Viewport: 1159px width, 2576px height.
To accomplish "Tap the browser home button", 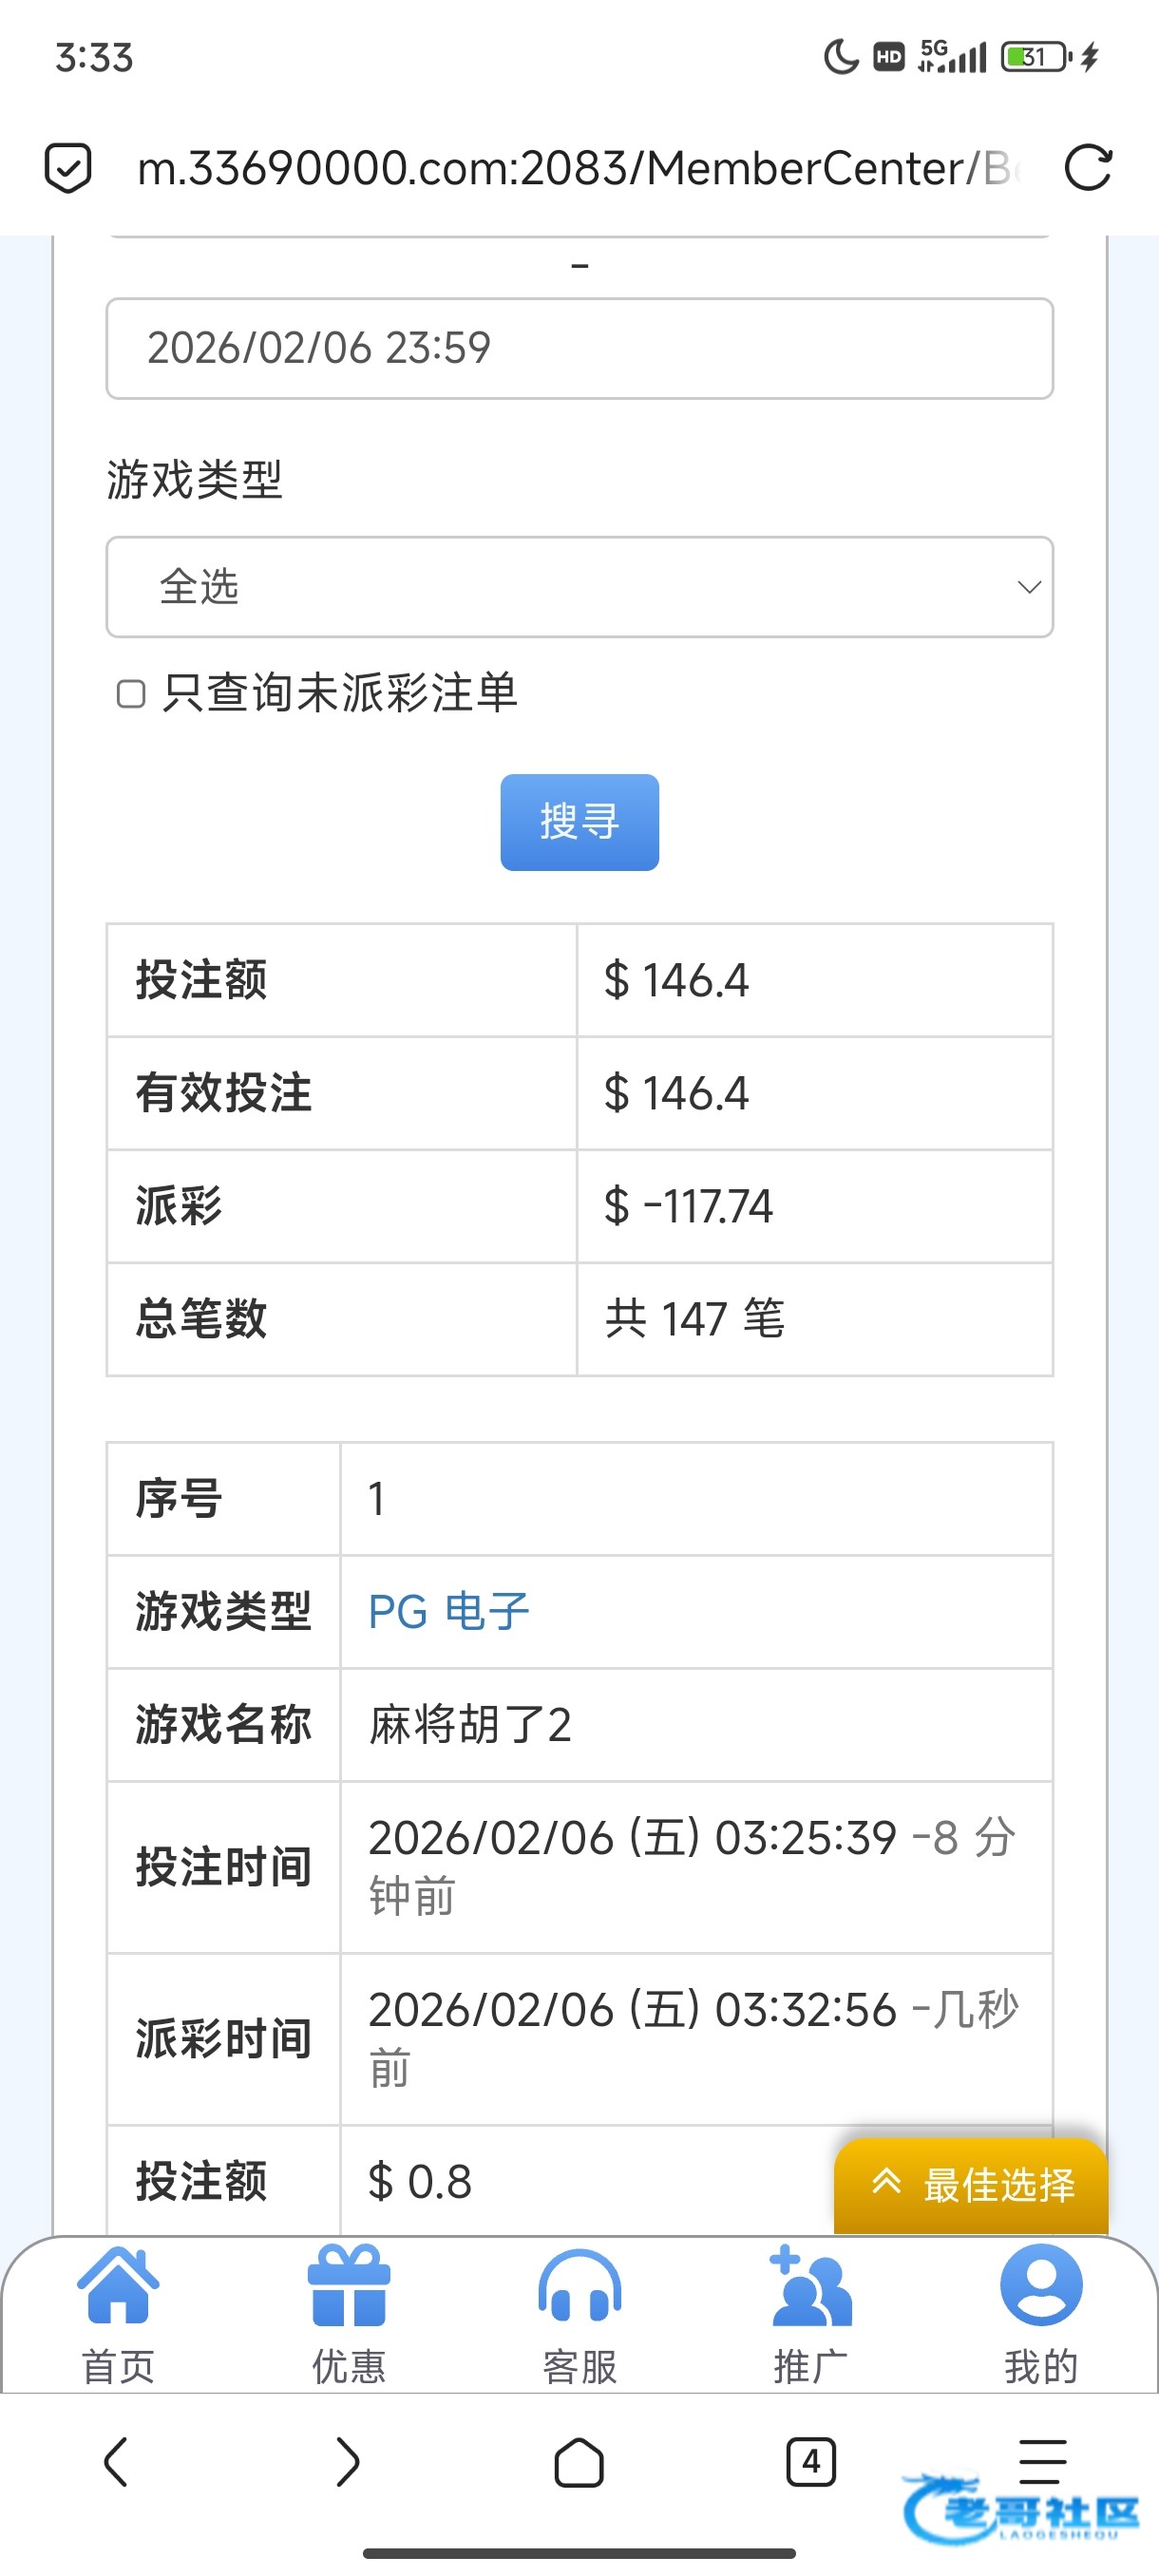I will [579, 2462].
